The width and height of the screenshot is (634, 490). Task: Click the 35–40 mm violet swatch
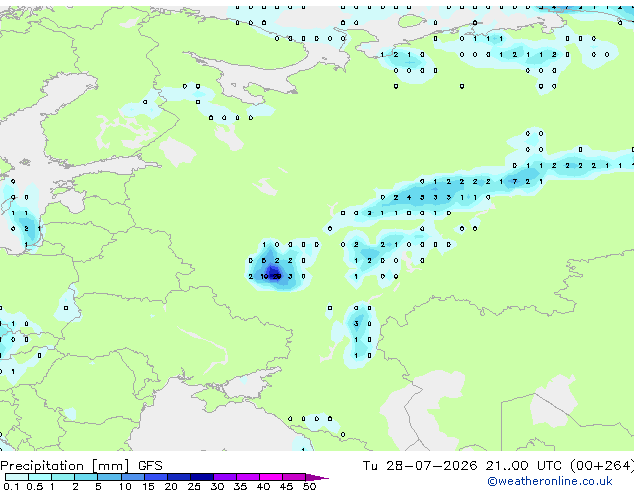pos(247,477)
